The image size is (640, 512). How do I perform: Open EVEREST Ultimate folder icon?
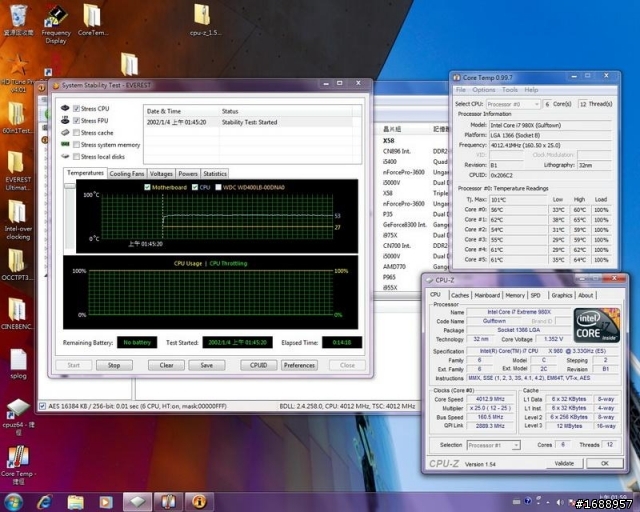pyautogui.click(x=18, y=171)
